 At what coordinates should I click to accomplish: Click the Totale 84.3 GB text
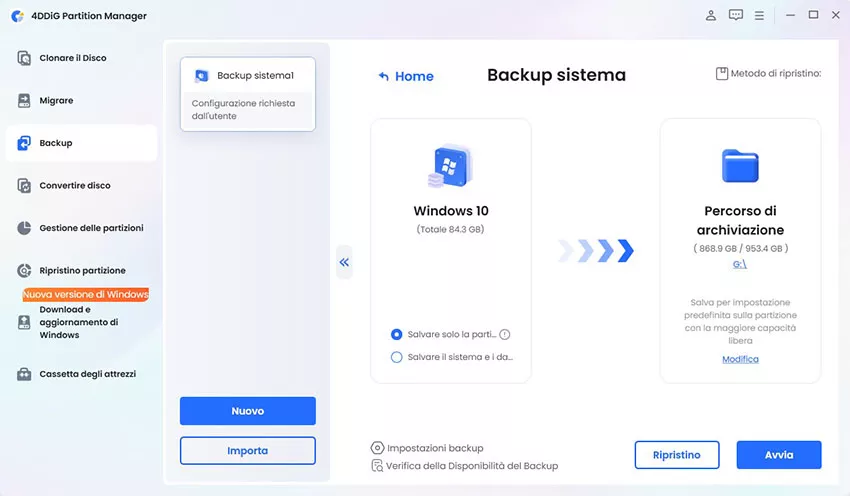click(450, 229)
